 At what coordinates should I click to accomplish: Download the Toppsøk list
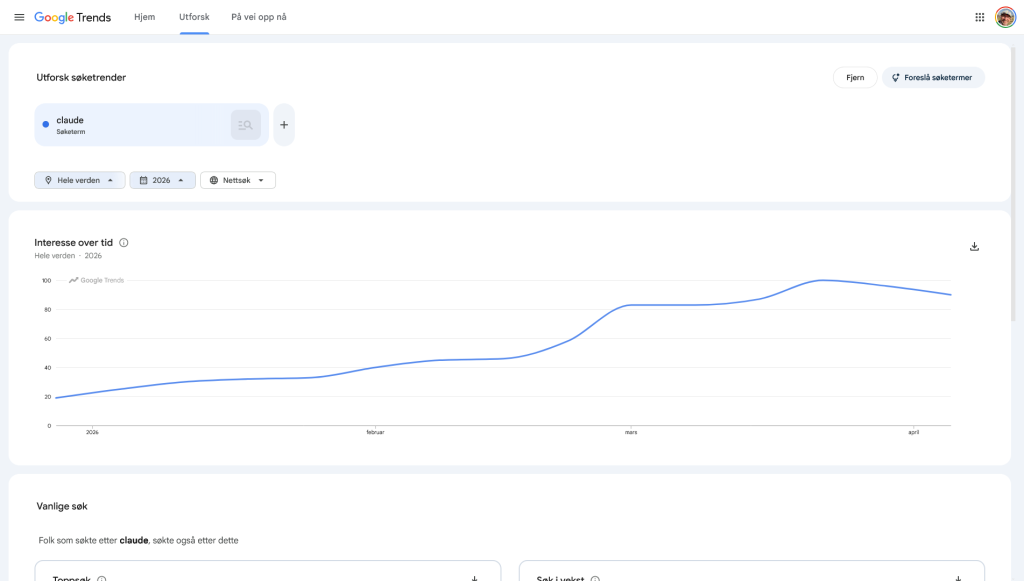tap(475, 578)
